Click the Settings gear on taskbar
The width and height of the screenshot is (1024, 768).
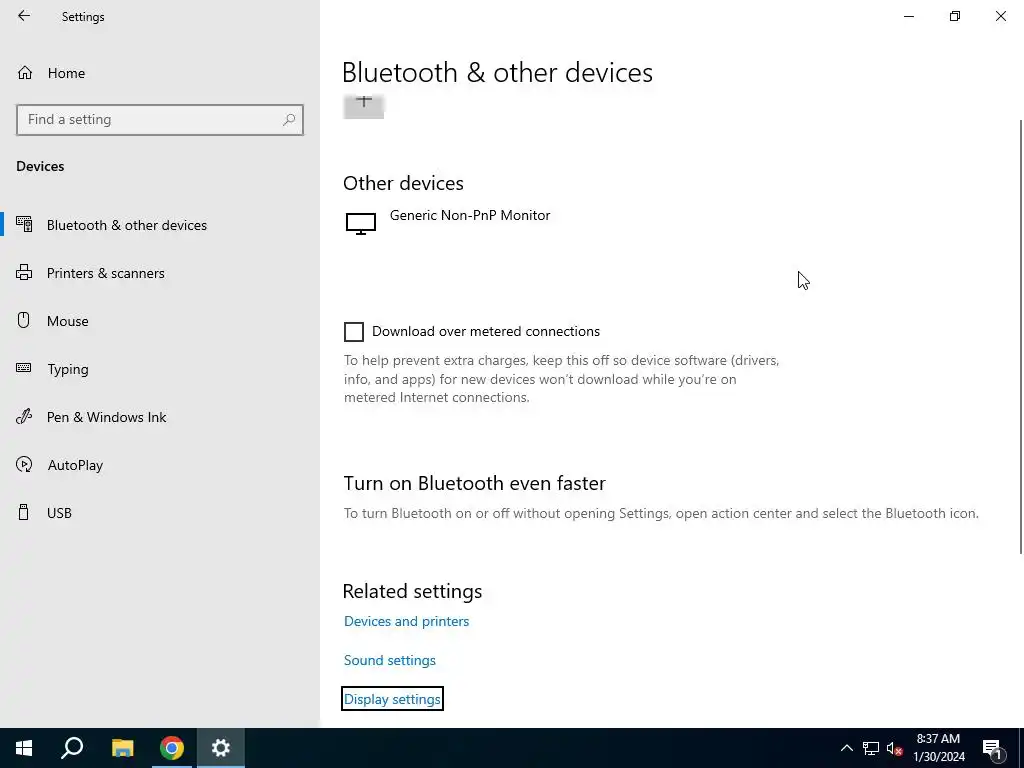pyautogui.click(x=221, y=748)
